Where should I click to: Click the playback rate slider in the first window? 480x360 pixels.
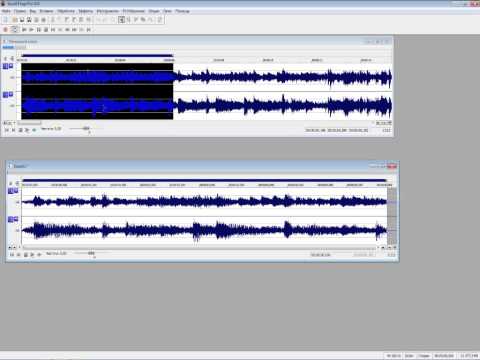click(x=80, y=129)
